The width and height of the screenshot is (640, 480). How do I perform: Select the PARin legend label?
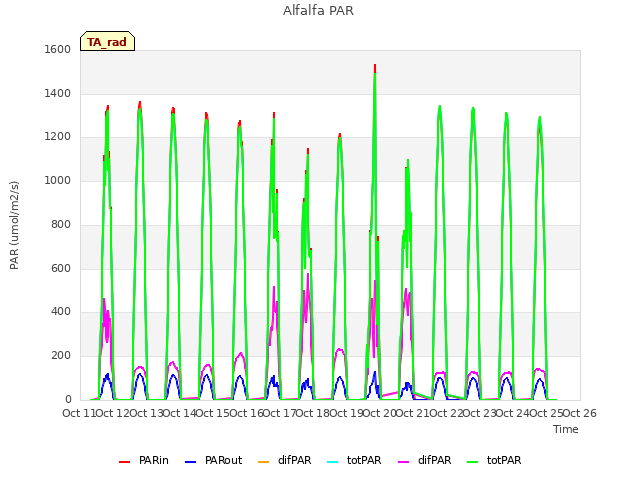(153, 460)
